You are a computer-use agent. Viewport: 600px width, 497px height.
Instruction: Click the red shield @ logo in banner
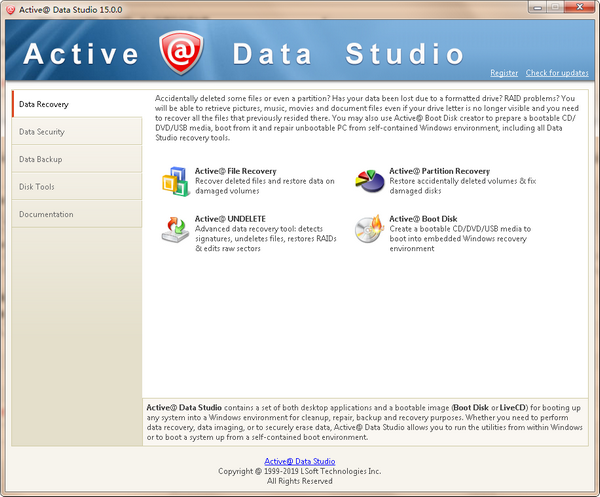point(181,52)
